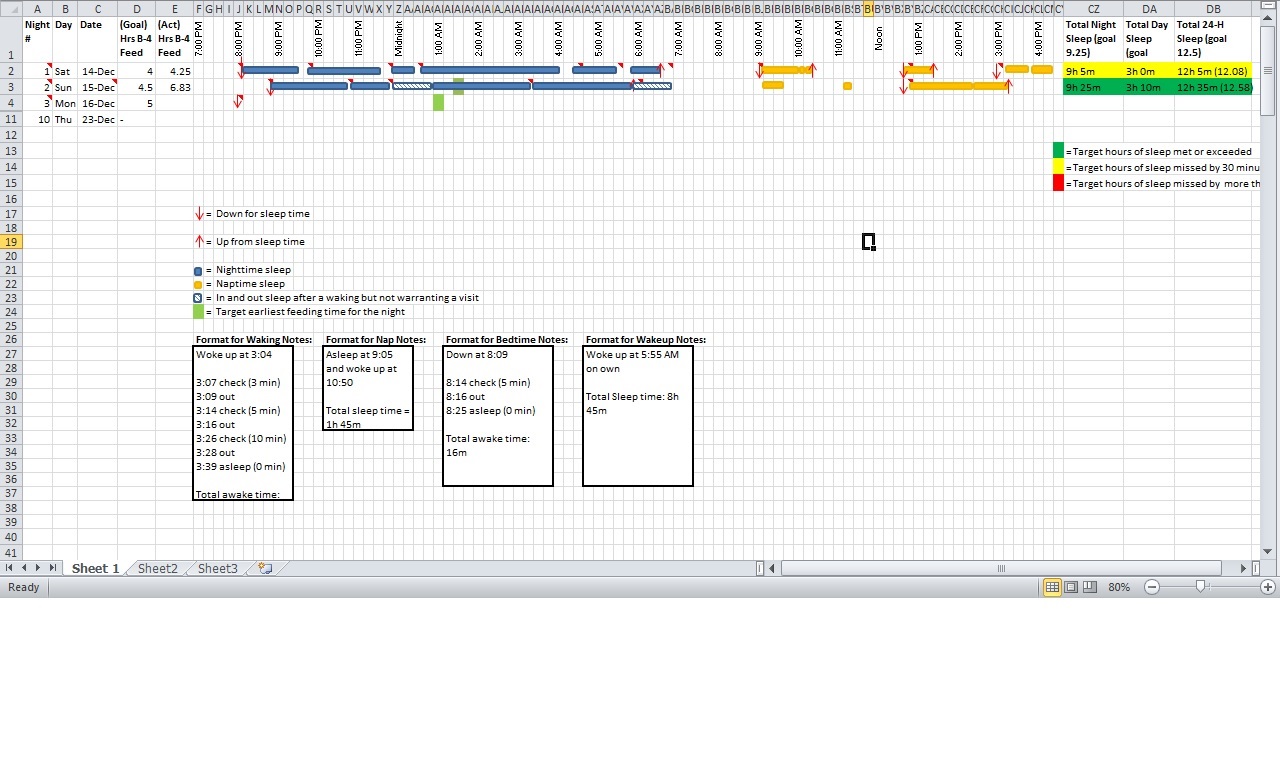Switch to Normal view in status bar

point(1052,587)
